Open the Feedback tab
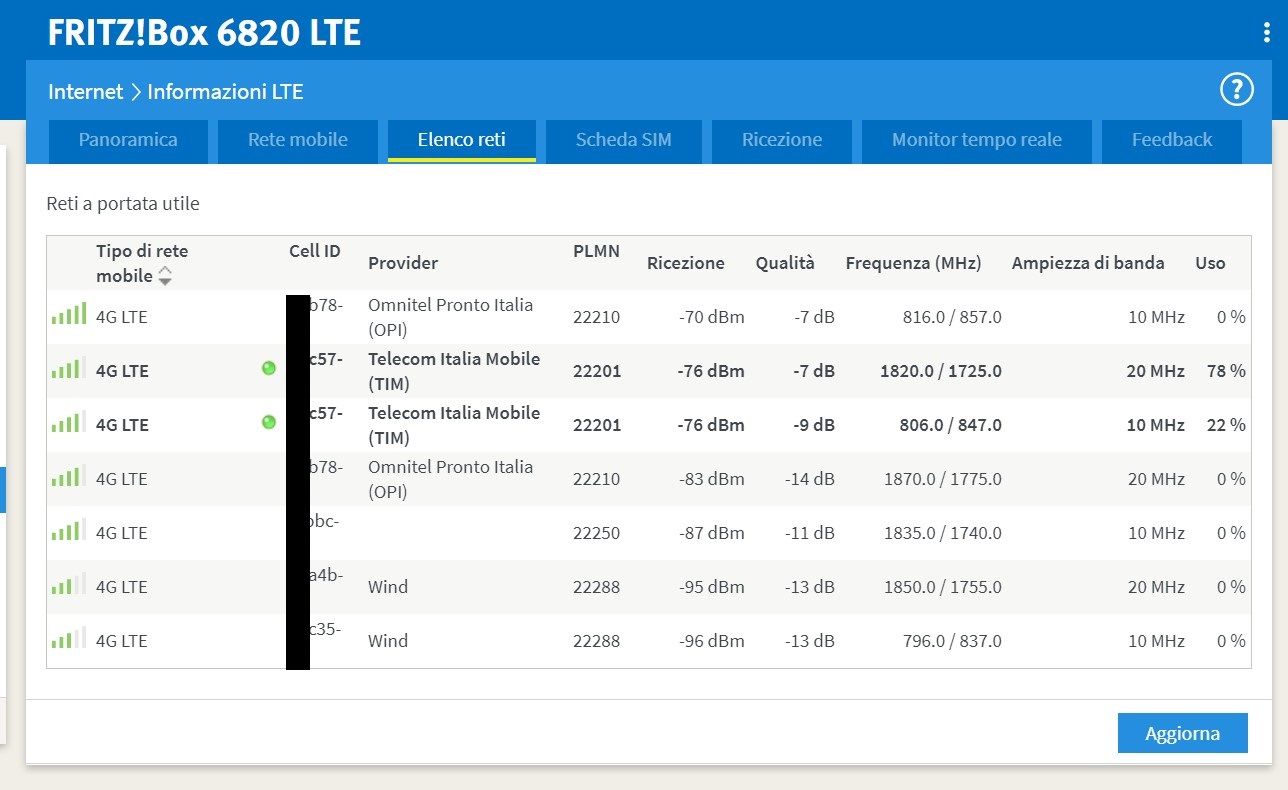 point(1172,141)
